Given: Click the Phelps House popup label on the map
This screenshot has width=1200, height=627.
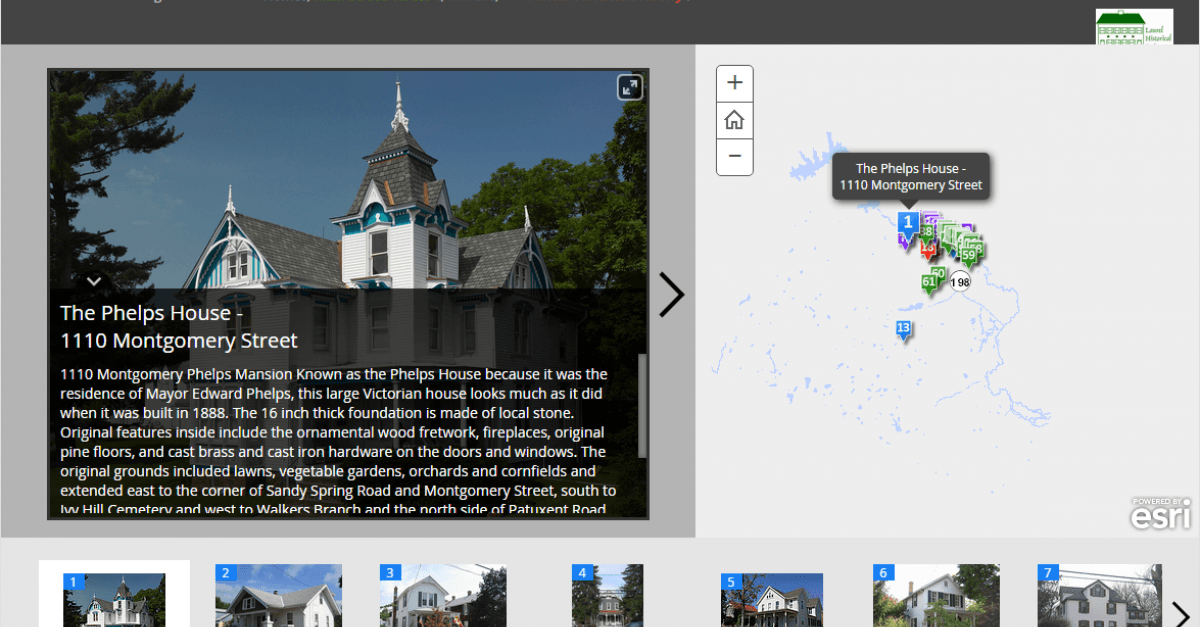Looking at the screenshot, I should pyautogui.click(x=910, y=175).
